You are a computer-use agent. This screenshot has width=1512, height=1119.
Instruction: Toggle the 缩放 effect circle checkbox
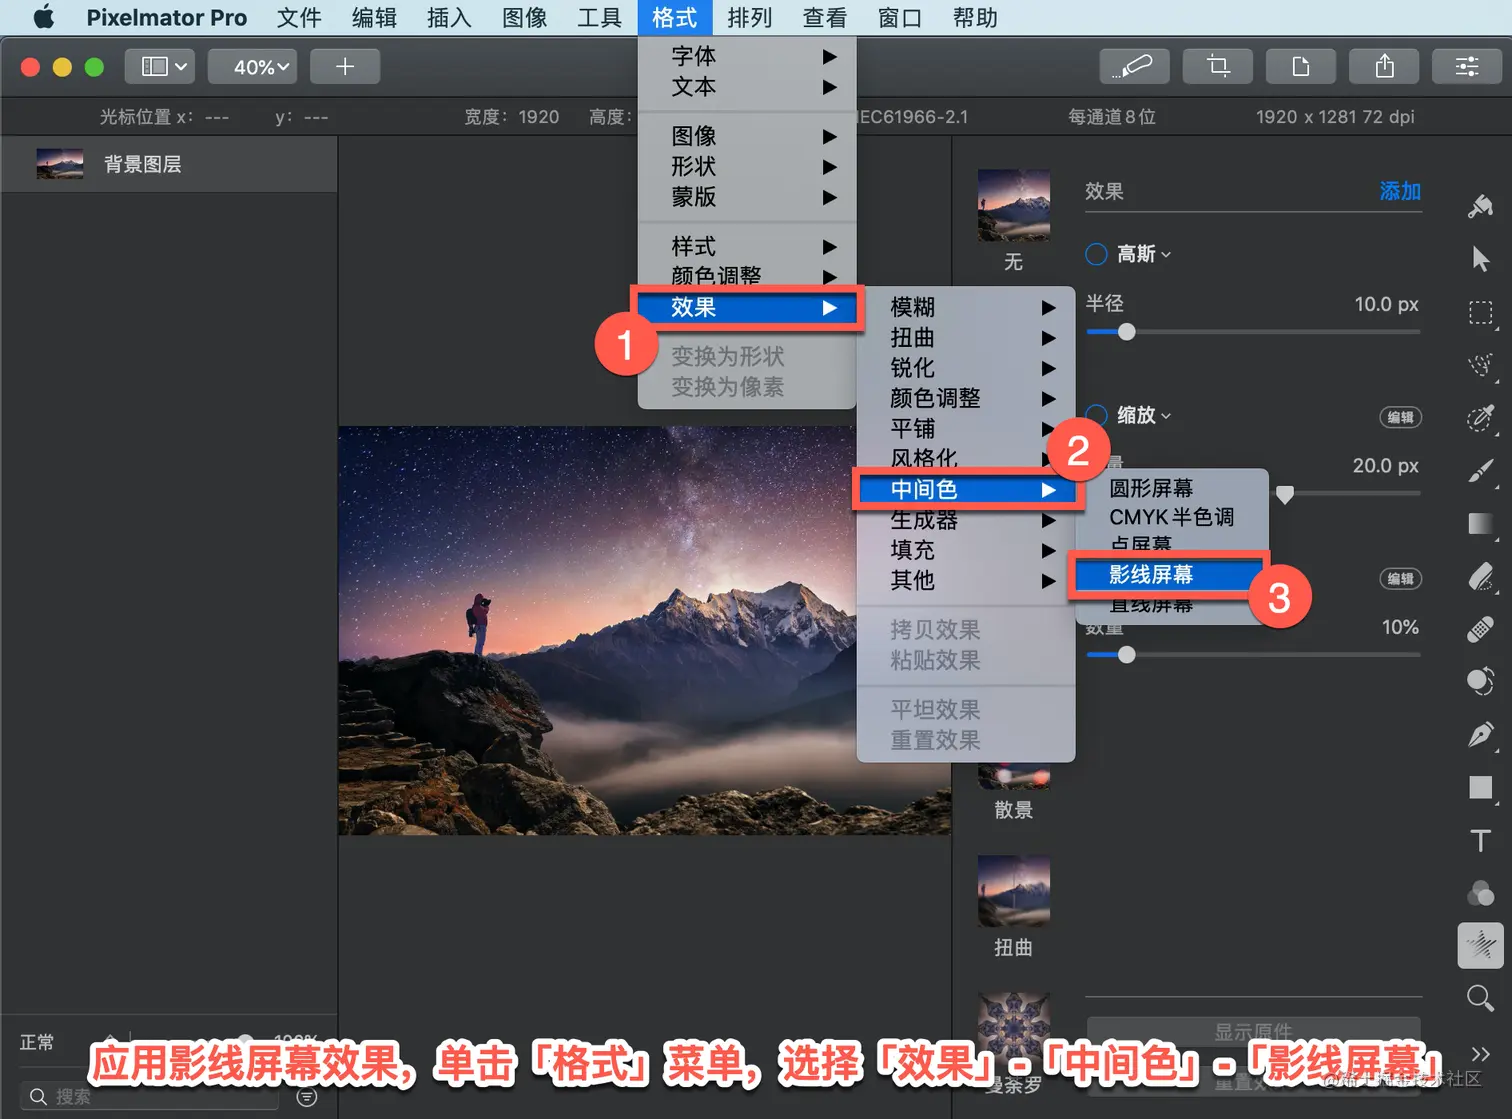point(1096,414)
